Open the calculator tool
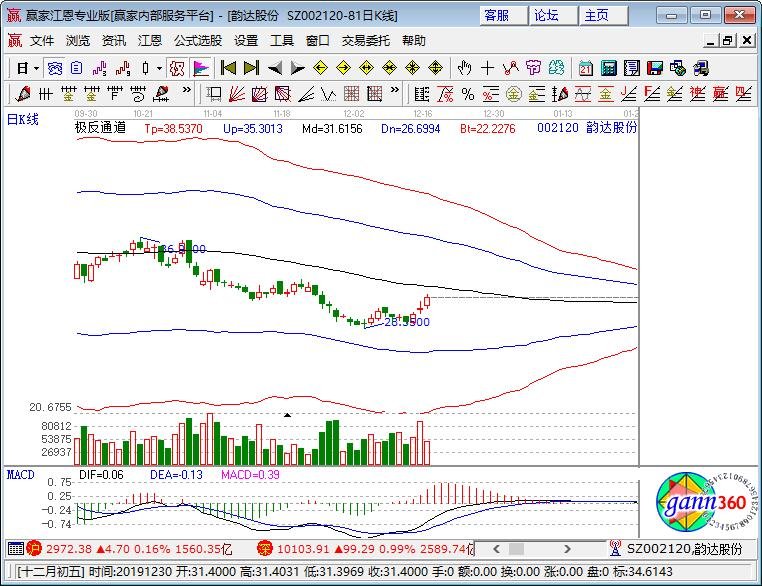This screenshot has width=762, height=586. (x=608, y=68)
